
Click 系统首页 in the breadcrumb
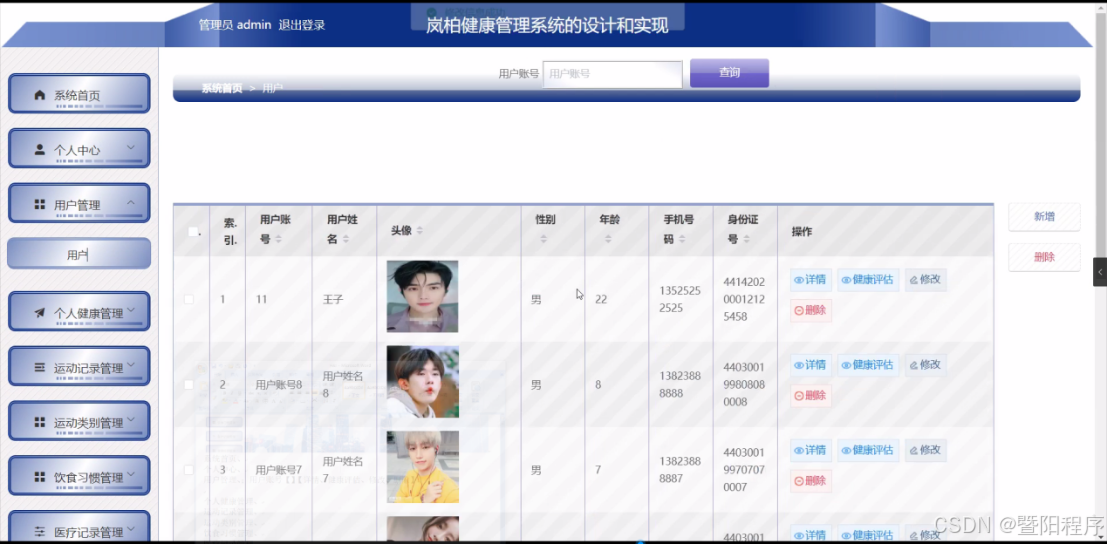tap(222, 88)
